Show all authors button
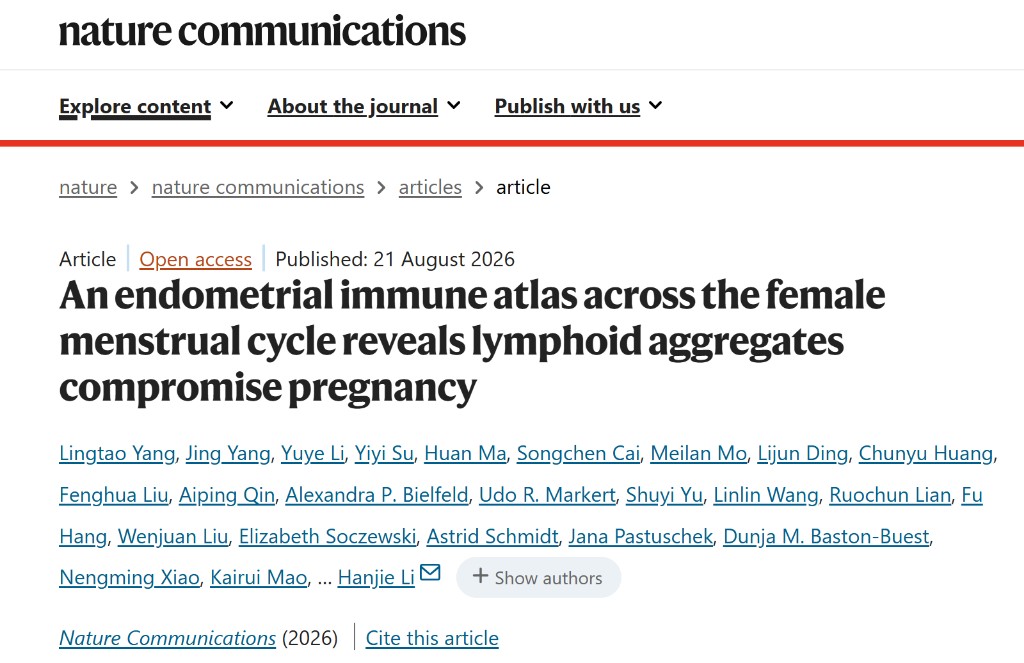Screen dimensions: 1024x663 pos(538,577)
